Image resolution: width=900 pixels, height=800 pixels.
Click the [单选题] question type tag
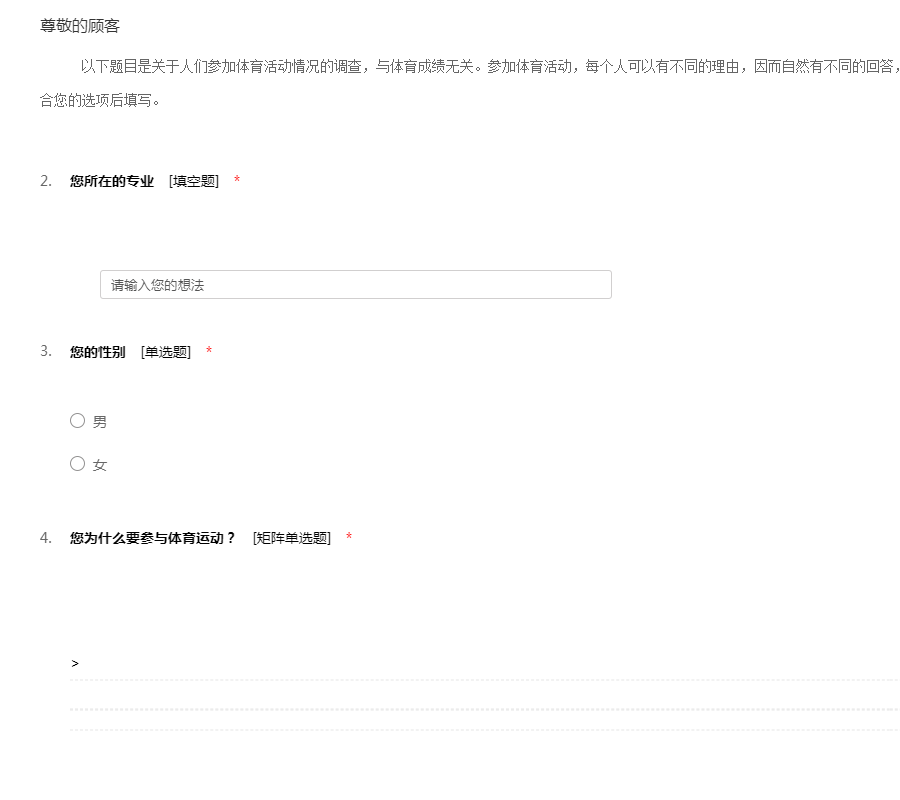pos(166,352)
